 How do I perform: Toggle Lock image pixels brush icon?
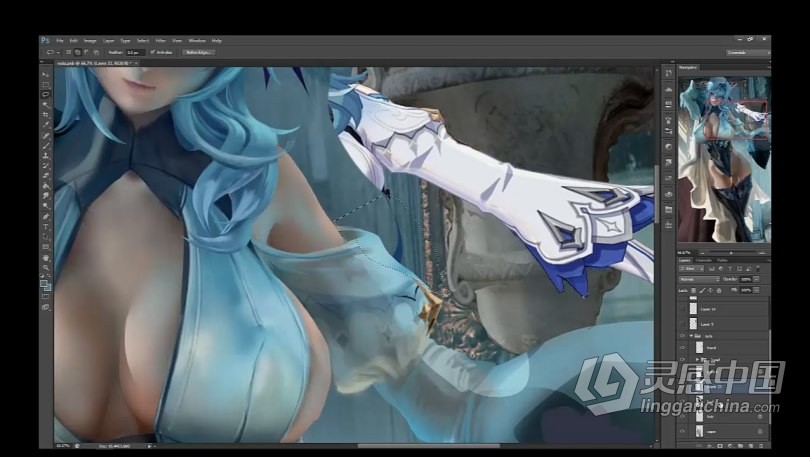tap(702, 291)
